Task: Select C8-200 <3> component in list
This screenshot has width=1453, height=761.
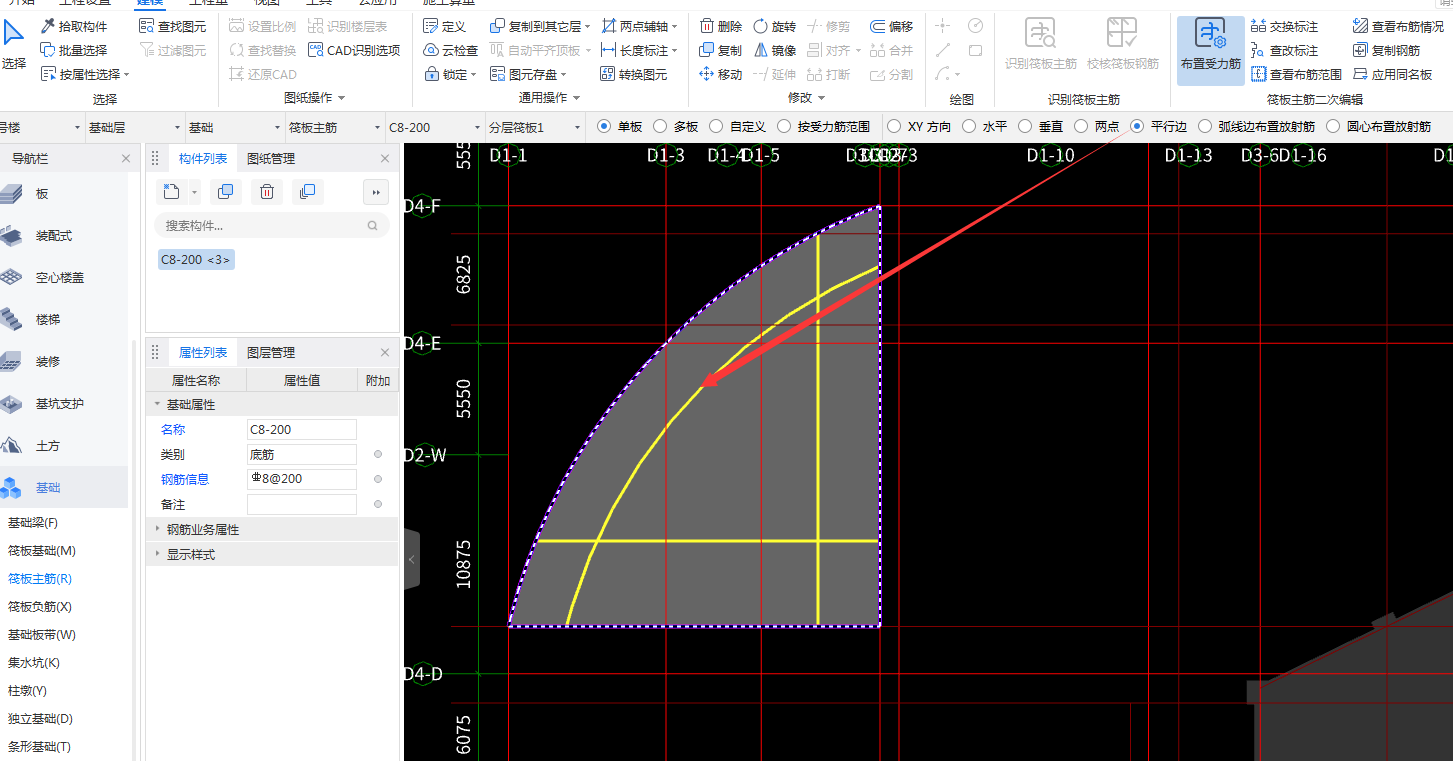Action: [x=196, y=260]
